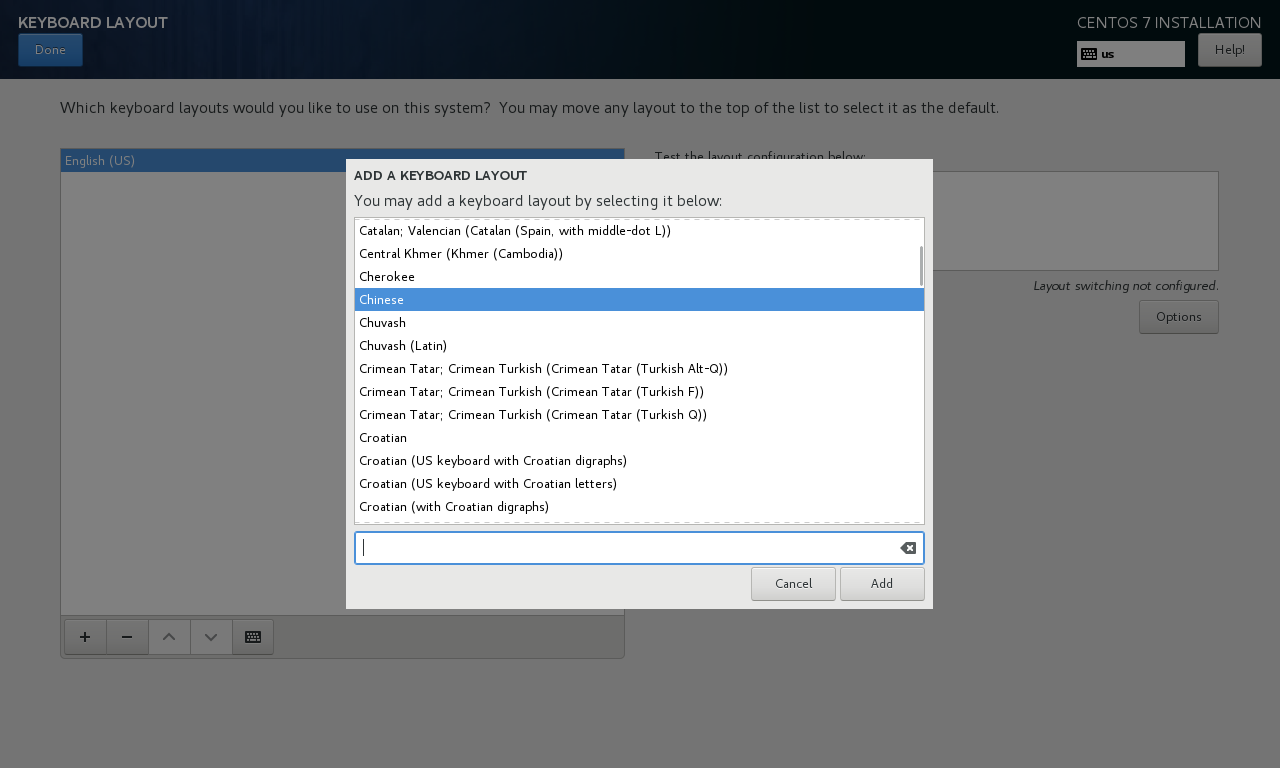This screenshot has width=1280, height=768.
Task: Preview layout with the keyboard icon button
Action: click(253, 637)
